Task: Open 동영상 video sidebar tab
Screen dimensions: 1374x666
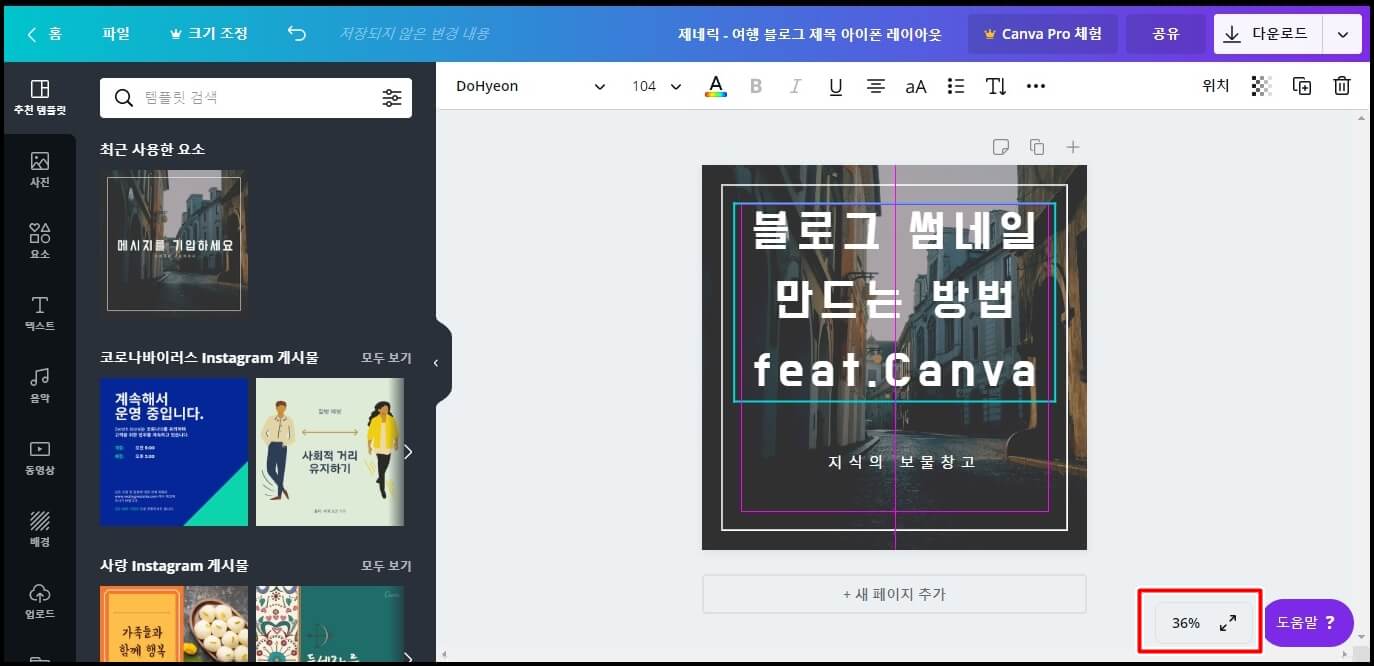Action: [x=39, y=458]
